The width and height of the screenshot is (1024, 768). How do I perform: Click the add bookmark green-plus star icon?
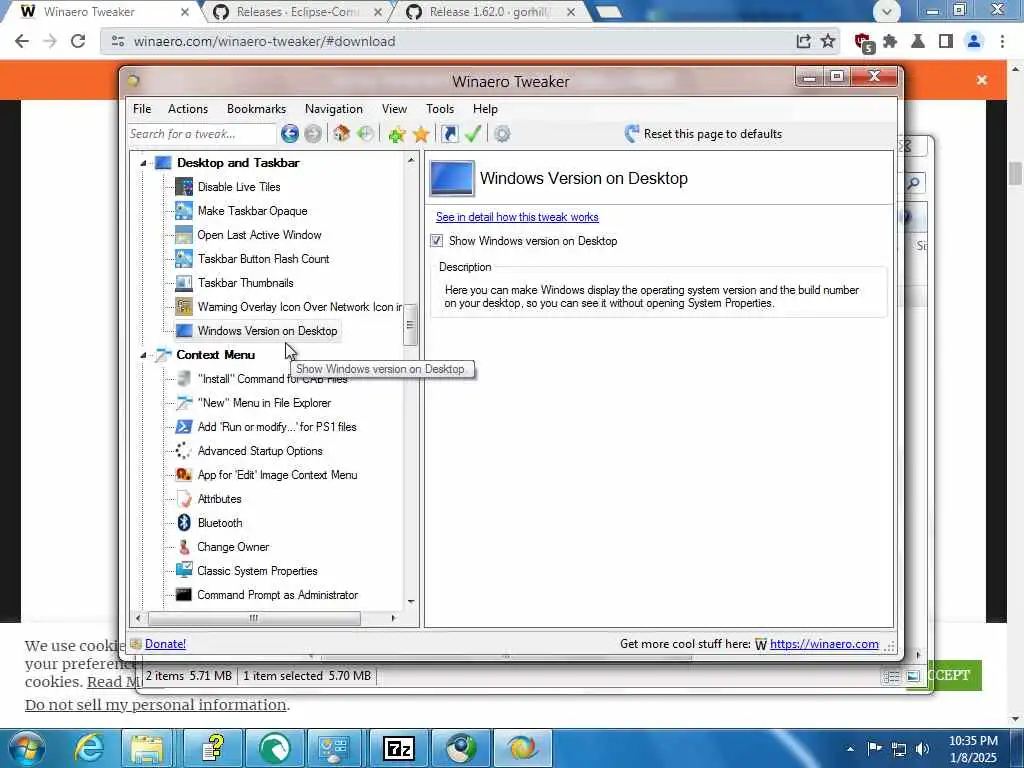pyautogui.click(x=396, y=134)
